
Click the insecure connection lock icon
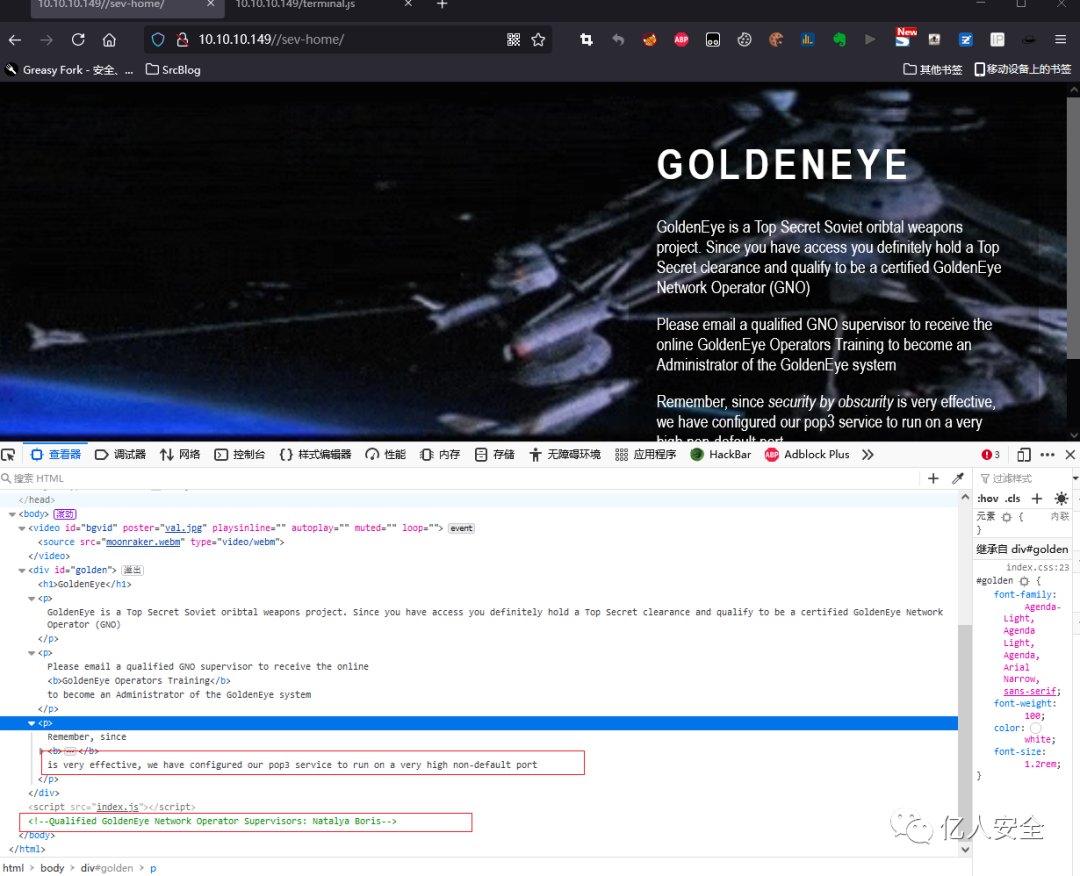[182, 40]
